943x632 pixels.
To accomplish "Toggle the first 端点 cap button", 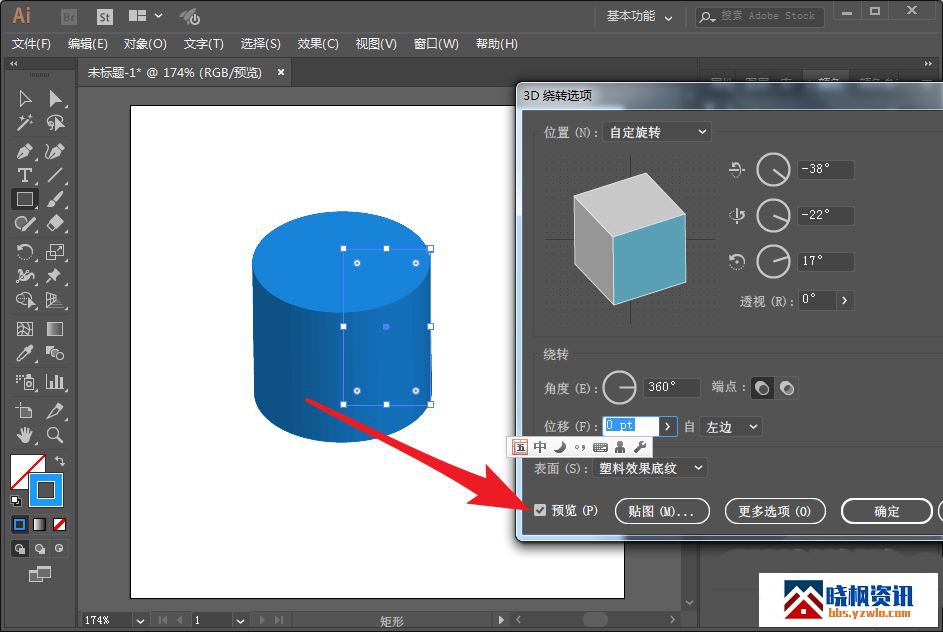I will click(762, 388).
